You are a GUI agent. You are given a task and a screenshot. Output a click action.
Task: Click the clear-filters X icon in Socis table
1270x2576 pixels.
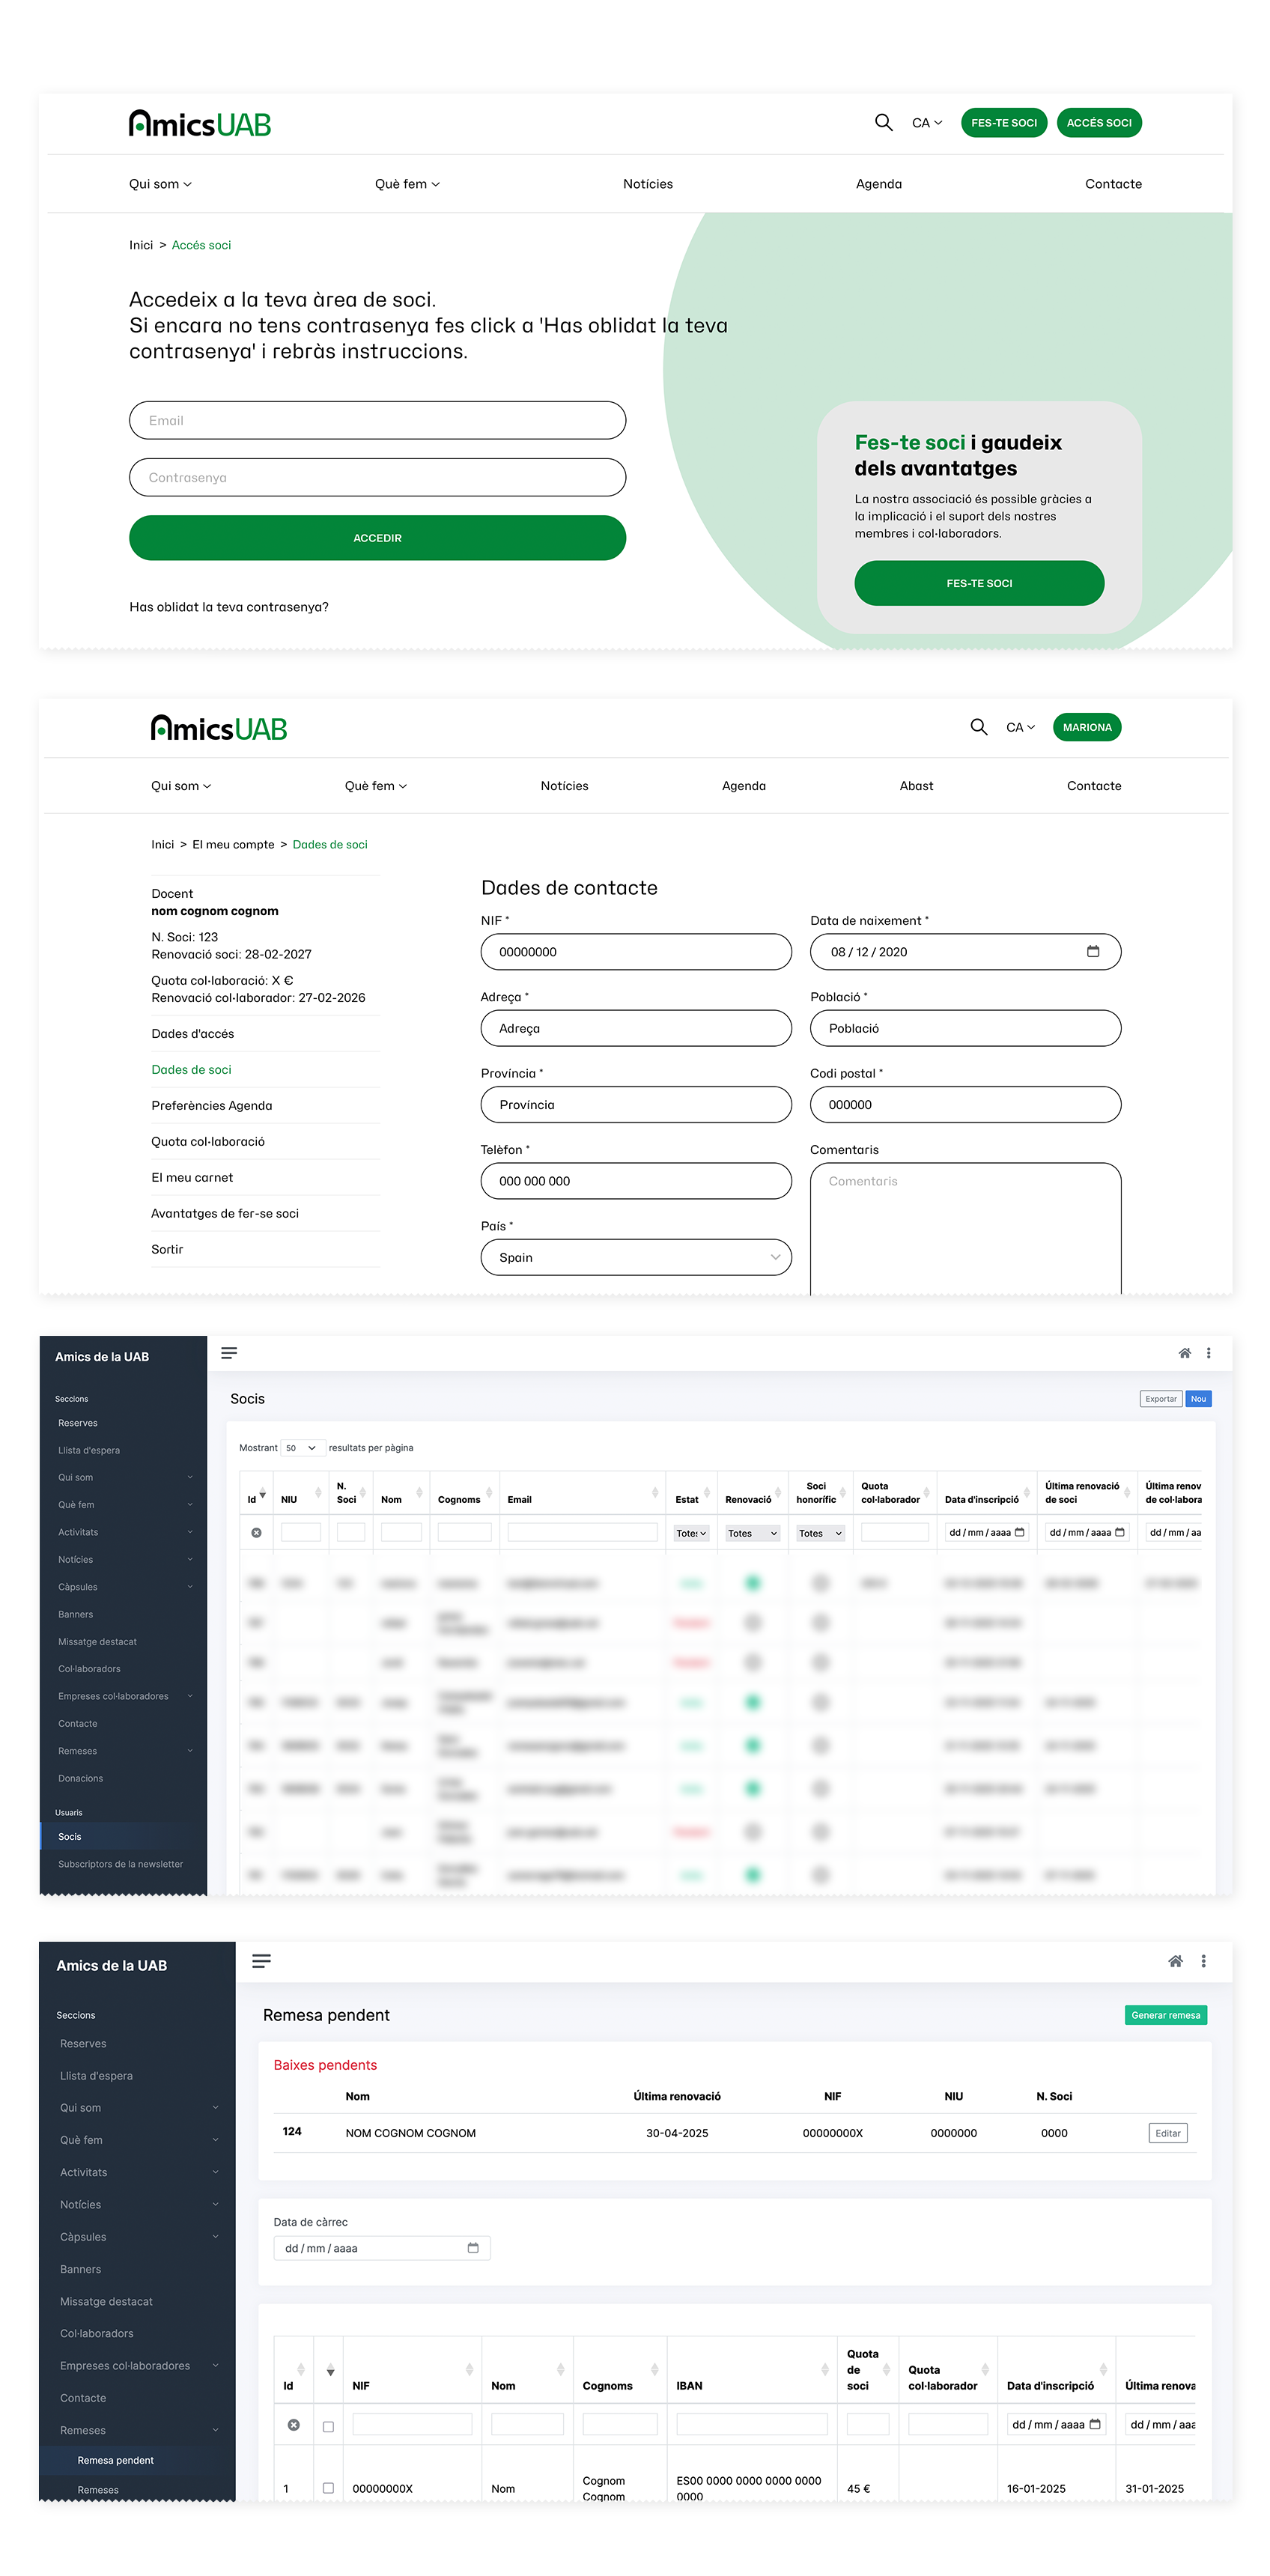257,1532
